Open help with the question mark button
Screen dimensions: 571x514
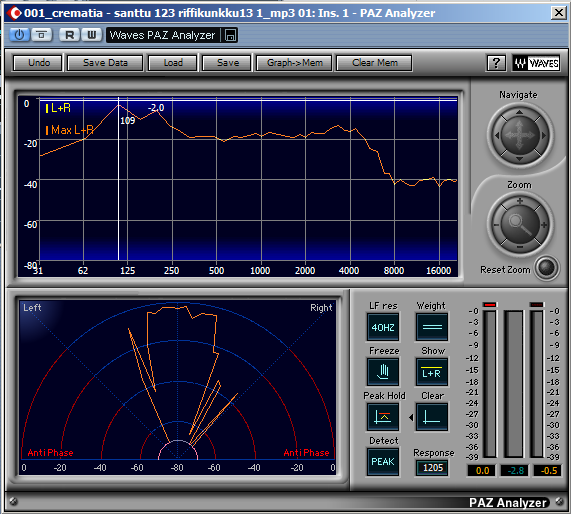tap(496, 63)
